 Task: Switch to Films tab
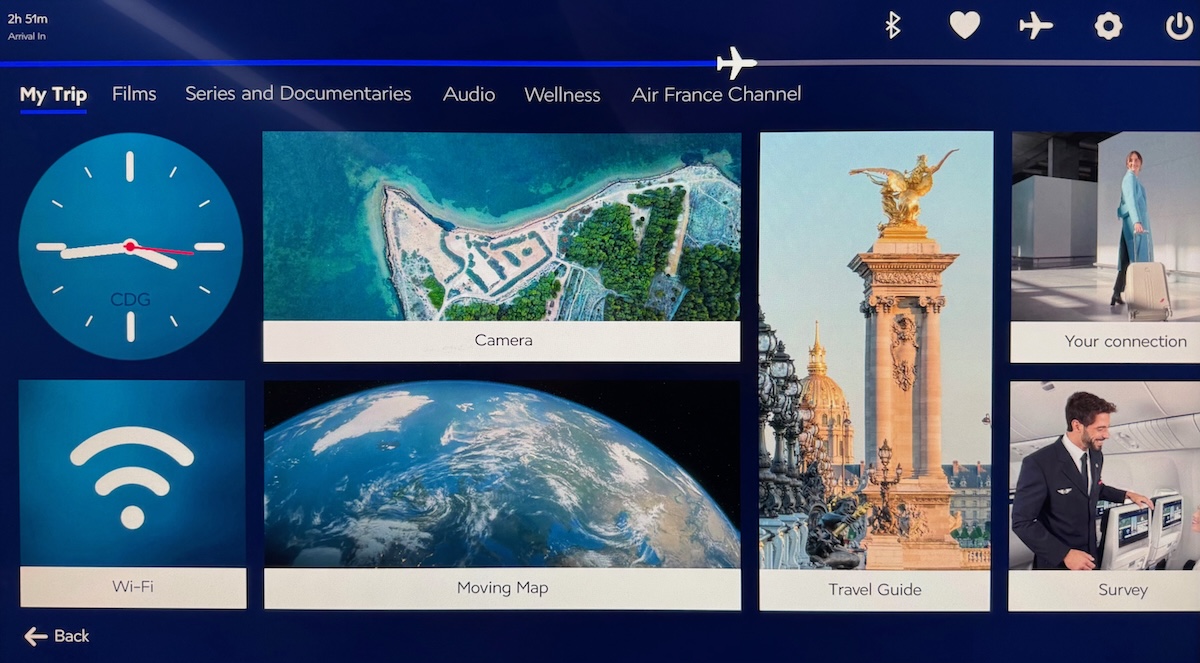[x=134, y=94]
